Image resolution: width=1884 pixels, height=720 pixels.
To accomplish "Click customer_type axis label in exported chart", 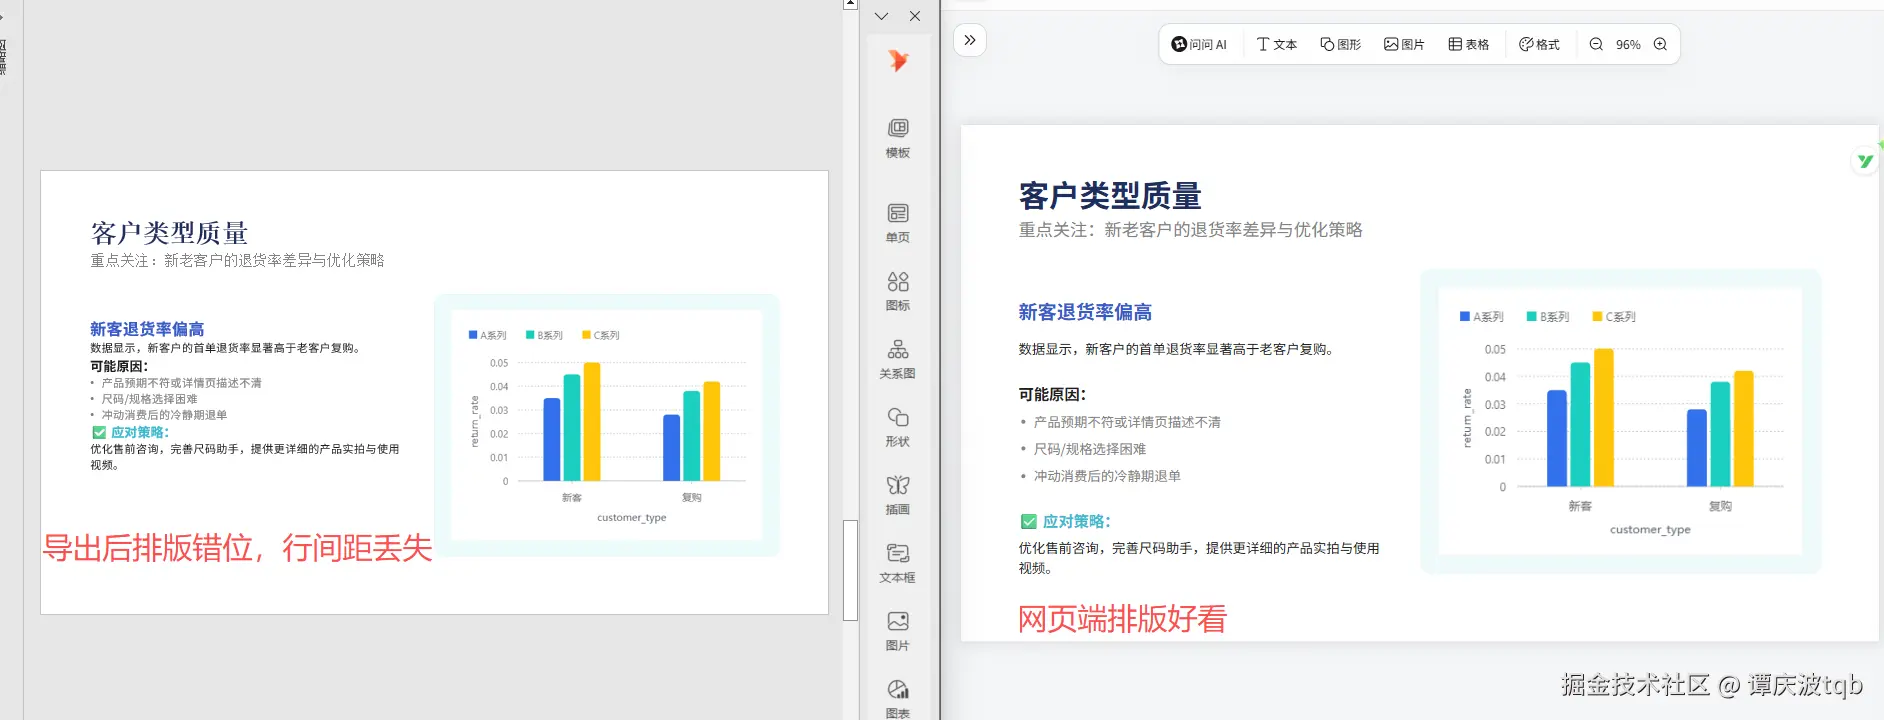I will click(x=632, y=518).
